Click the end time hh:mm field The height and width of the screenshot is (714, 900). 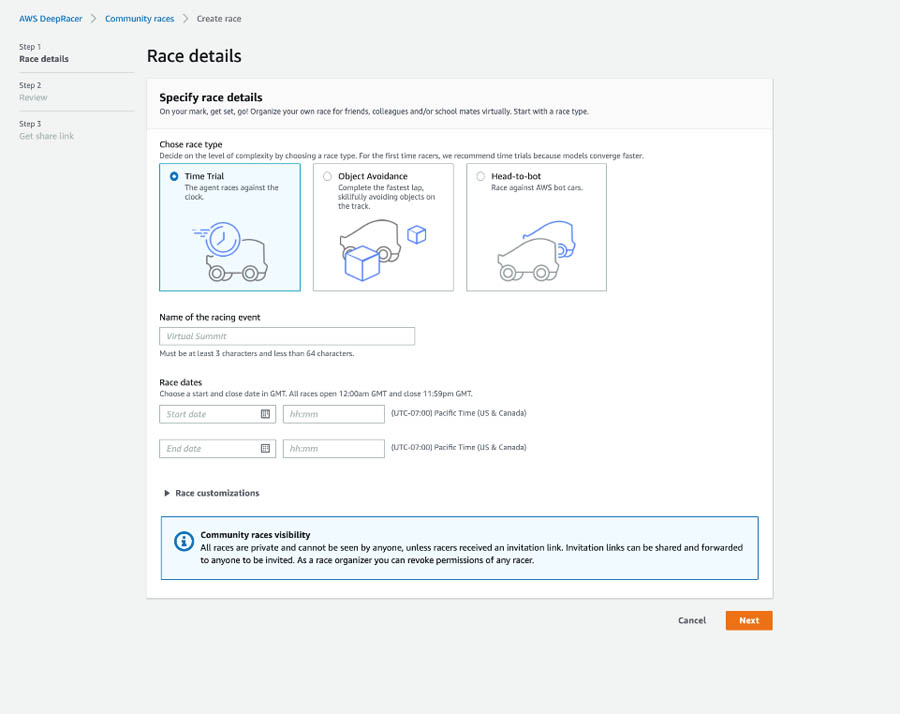click(333, 448)
